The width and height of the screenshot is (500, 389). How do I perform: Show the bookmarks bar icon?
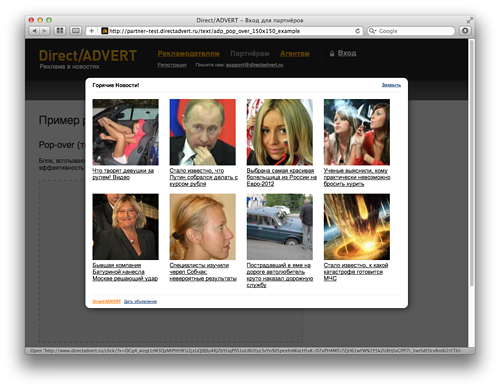[76, 31]
